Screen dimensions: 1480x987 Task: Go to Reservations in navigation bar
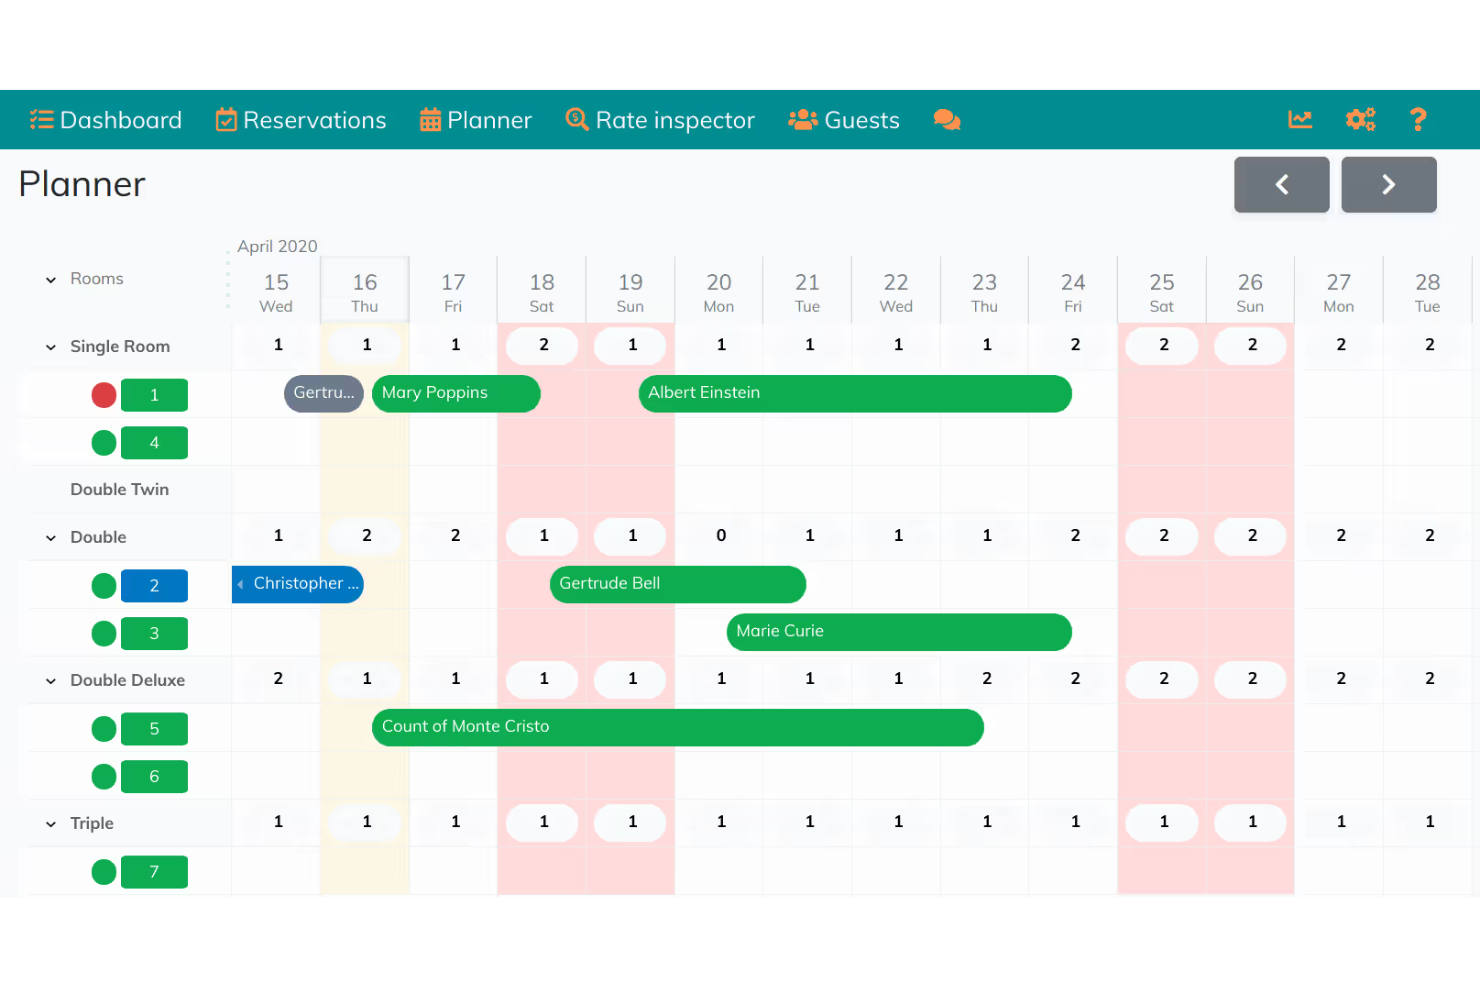[x=301, y=120]
